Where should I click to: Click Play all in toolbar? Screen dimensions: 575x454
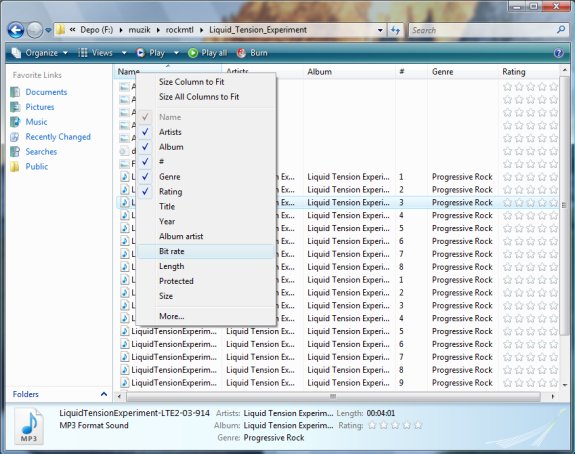[208, 53]
